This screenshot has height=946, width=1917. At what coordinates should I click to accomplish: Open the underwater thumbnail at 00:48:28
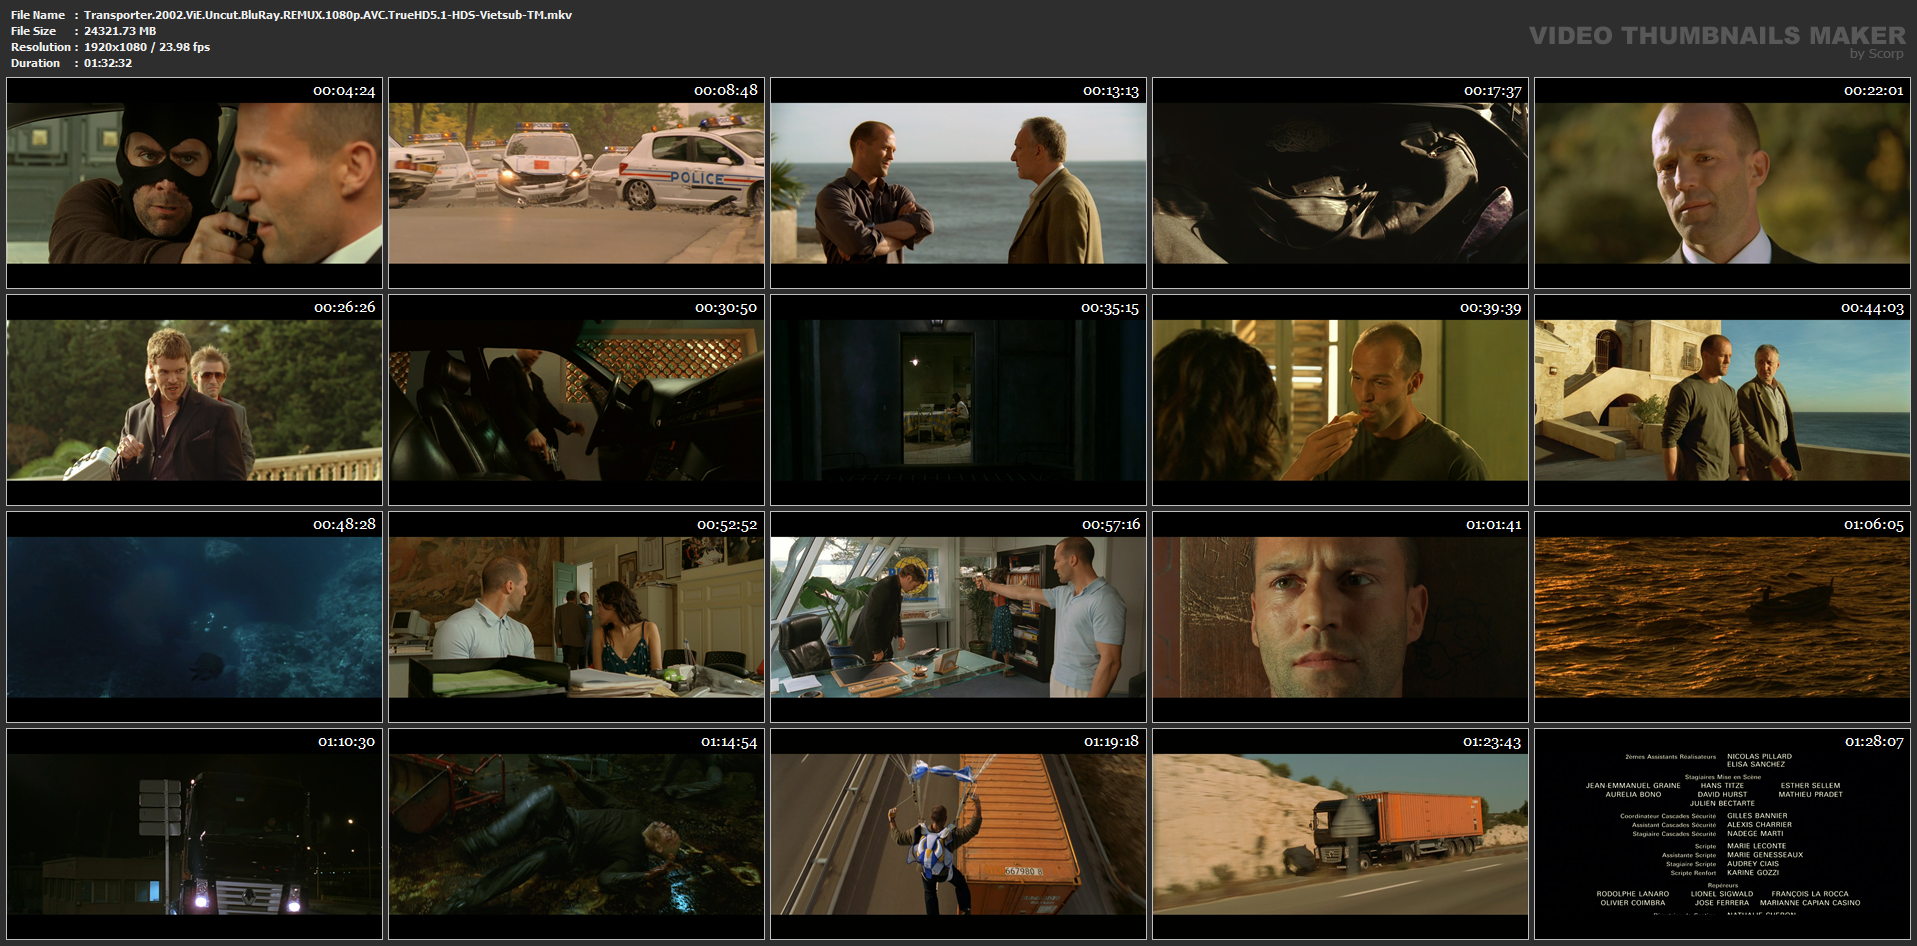(x=194, y=617)
